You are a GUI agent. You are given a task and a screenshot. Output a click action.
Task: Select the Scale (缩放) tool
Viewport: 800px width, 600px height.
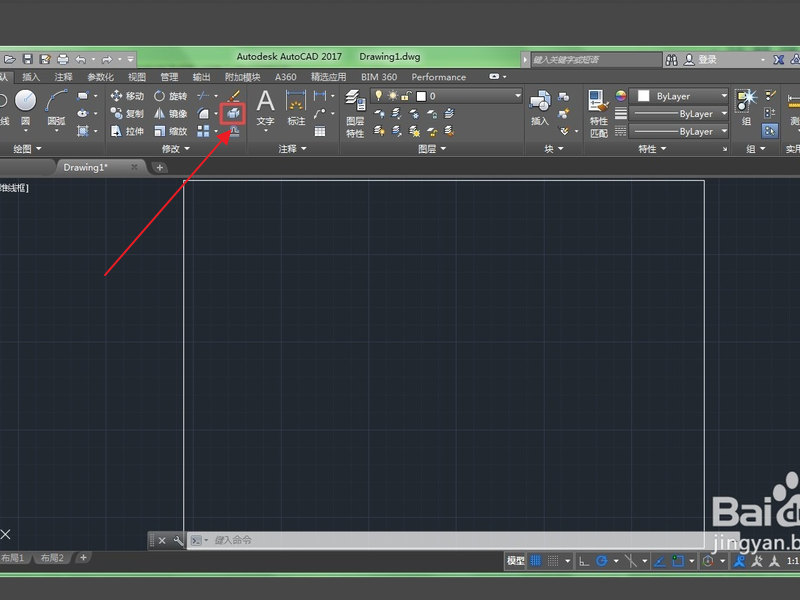click(x=170, y=131)
